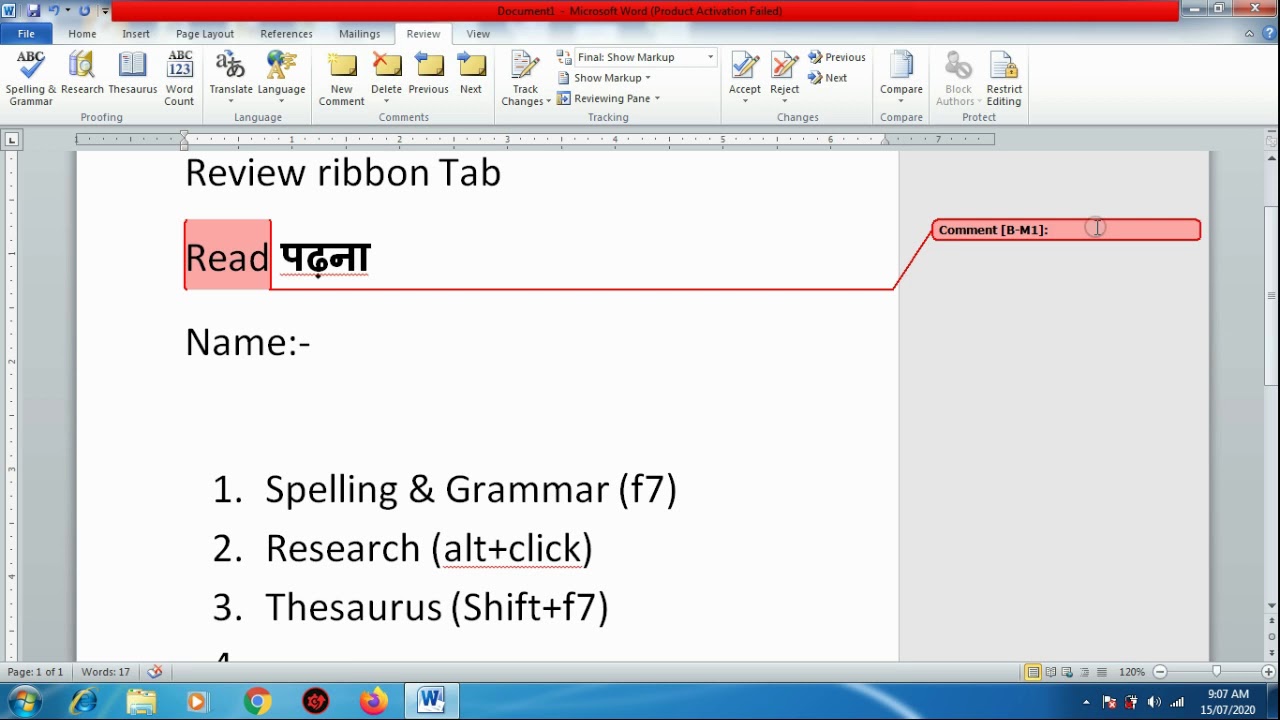Viewport: 1280px width, 720px height.
Task: Click inside the Comment [B-M1] balloon
Action: click(x=1066, y=230)
